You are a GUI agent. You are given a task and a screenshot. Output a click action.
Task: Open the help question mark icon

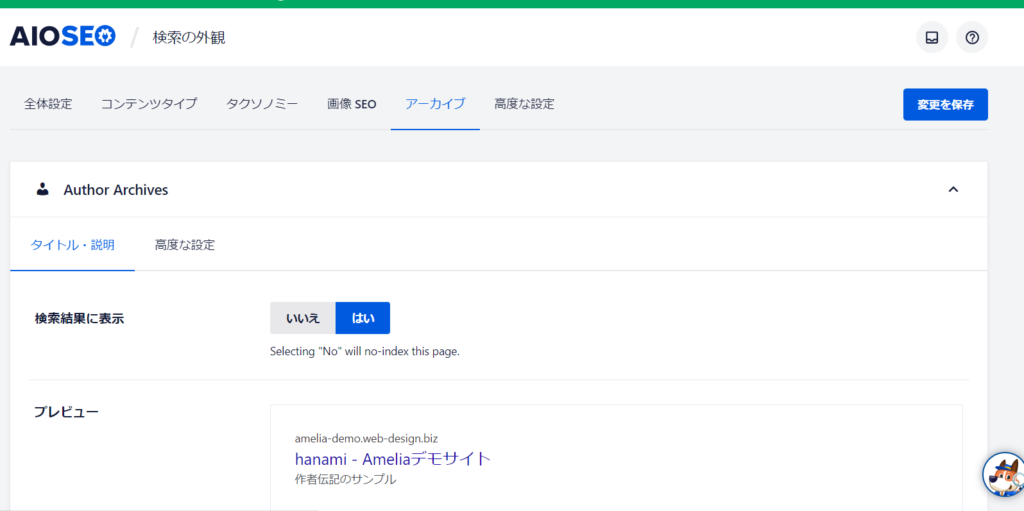[972, 38]
